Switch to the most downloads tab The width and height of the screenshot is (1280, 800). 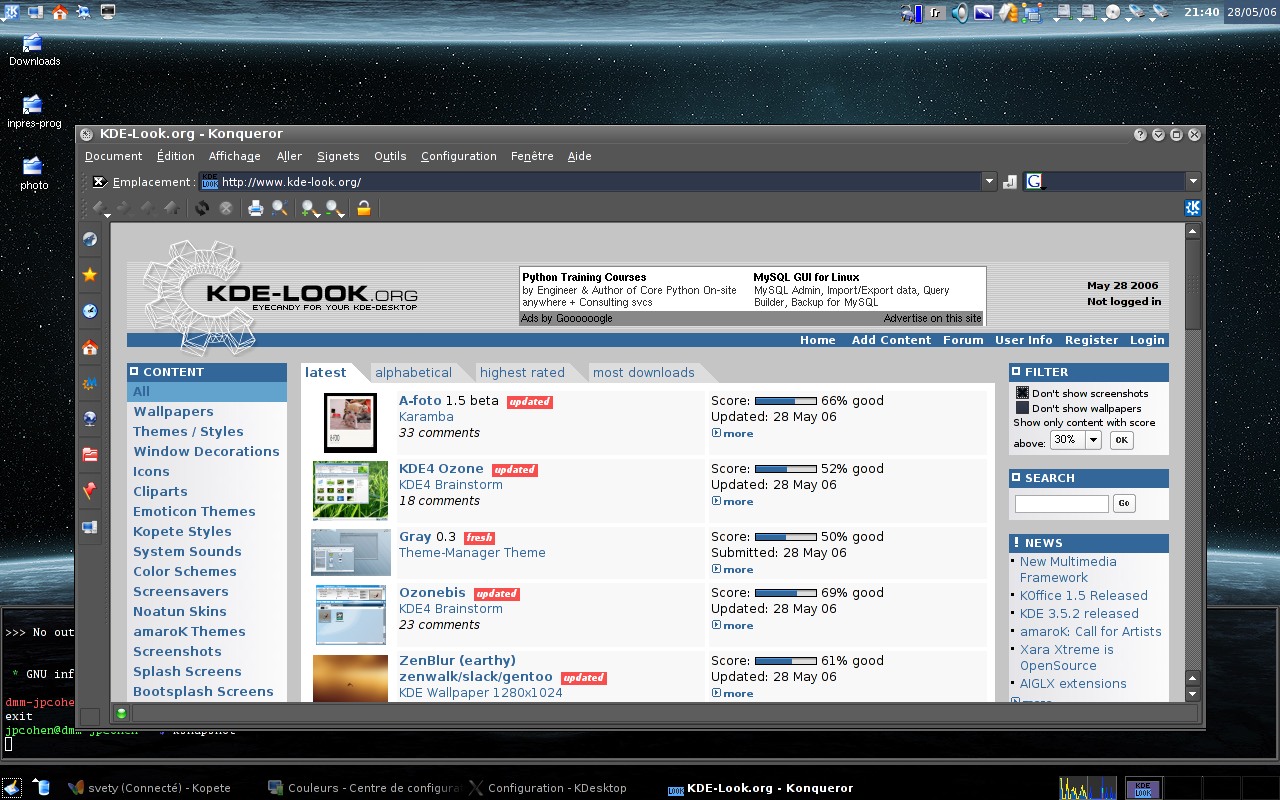[x=643, y=372]
